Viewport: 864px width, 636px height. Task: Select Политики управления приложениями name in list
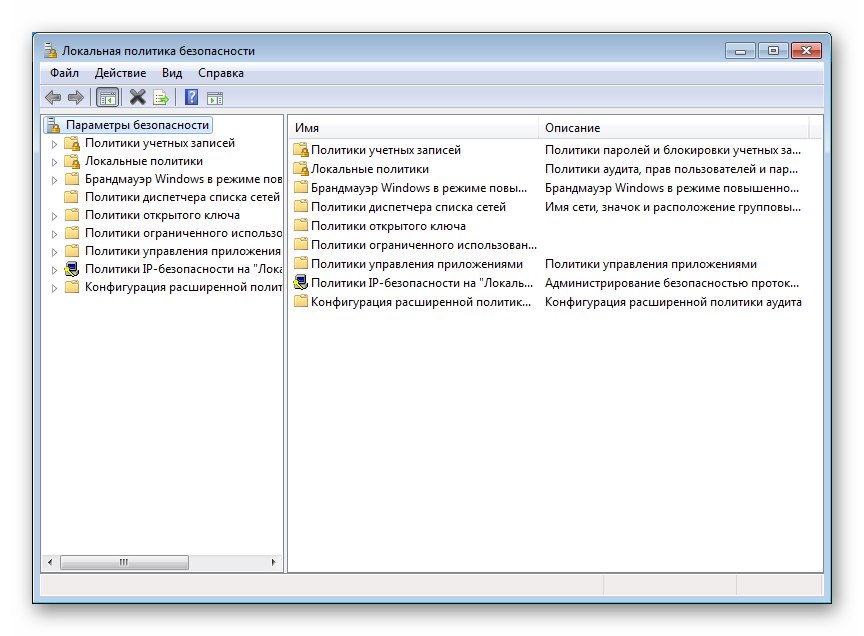[417, 264]
